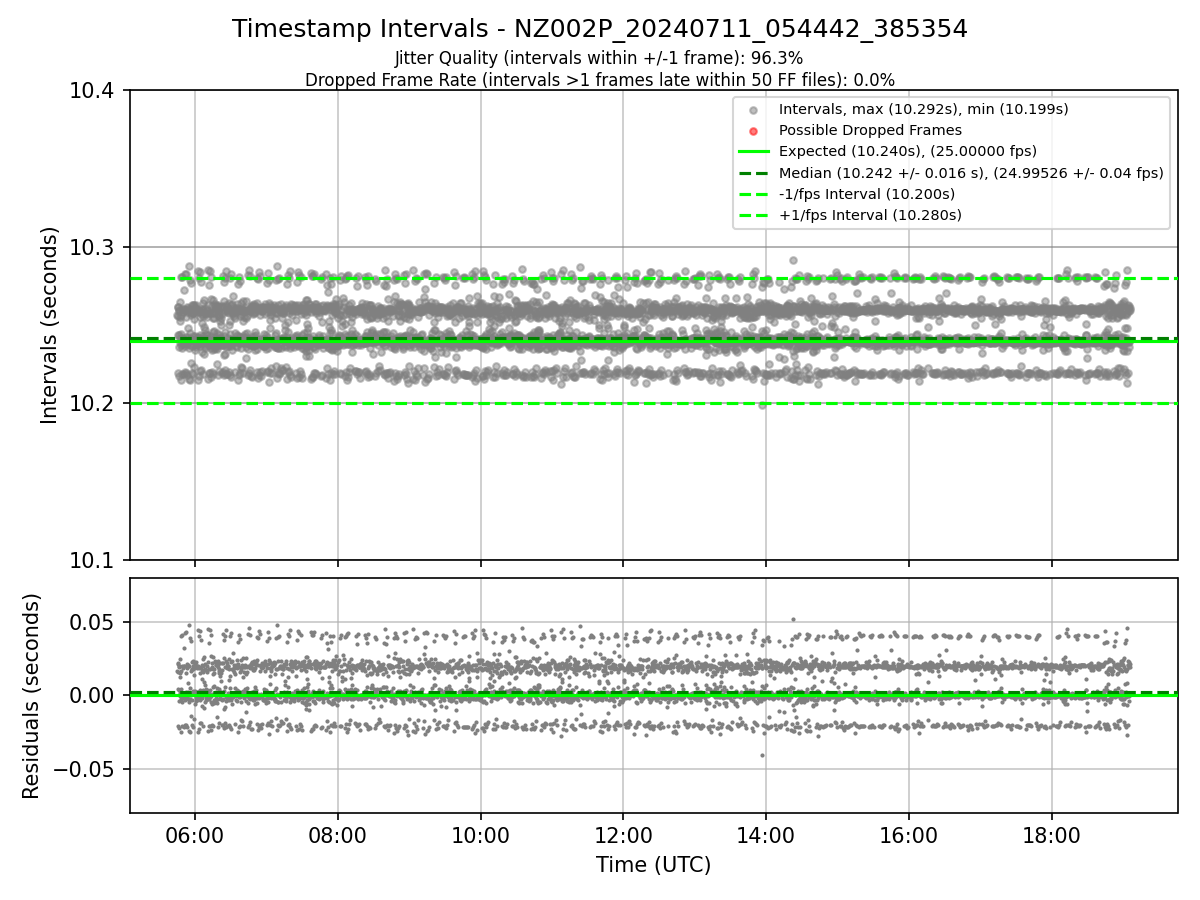This screenshot has width=1200, height=900.
Task: Click x-axis tick label '18:00'
Action: click(1051, 836)
